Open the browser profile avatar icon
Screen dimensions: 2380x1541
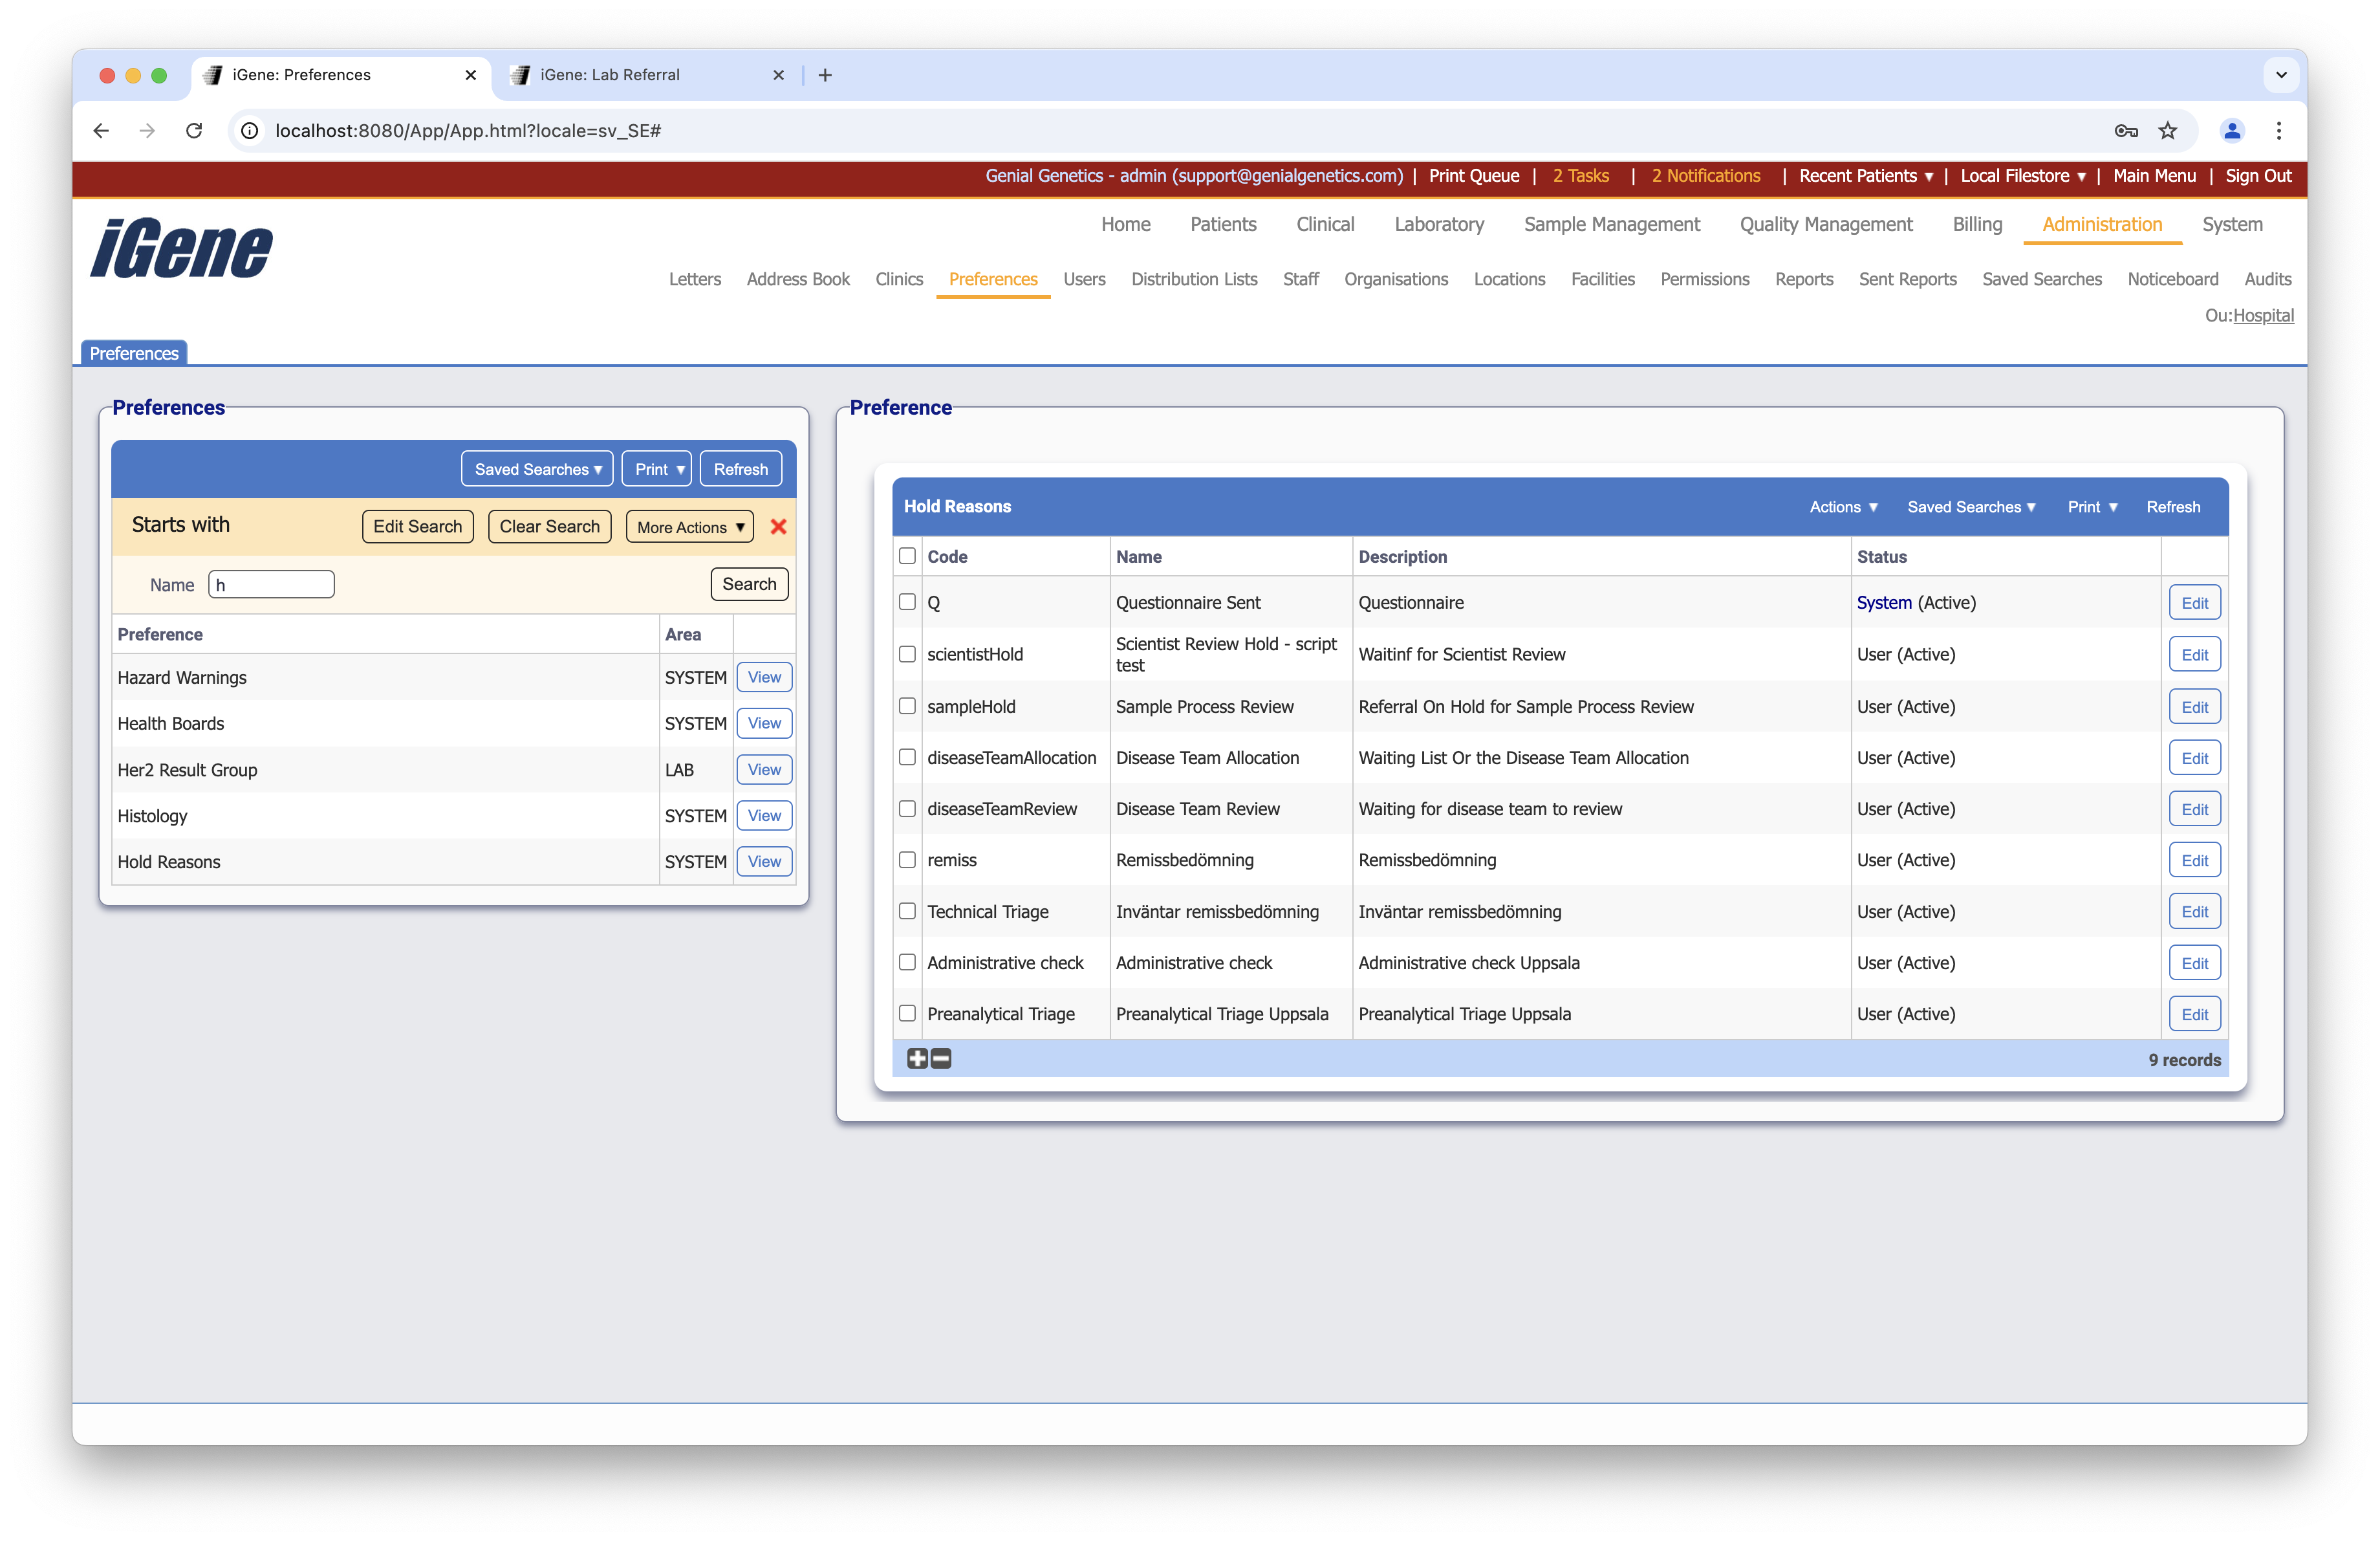pyautogui.click(x=2231, y=131)
